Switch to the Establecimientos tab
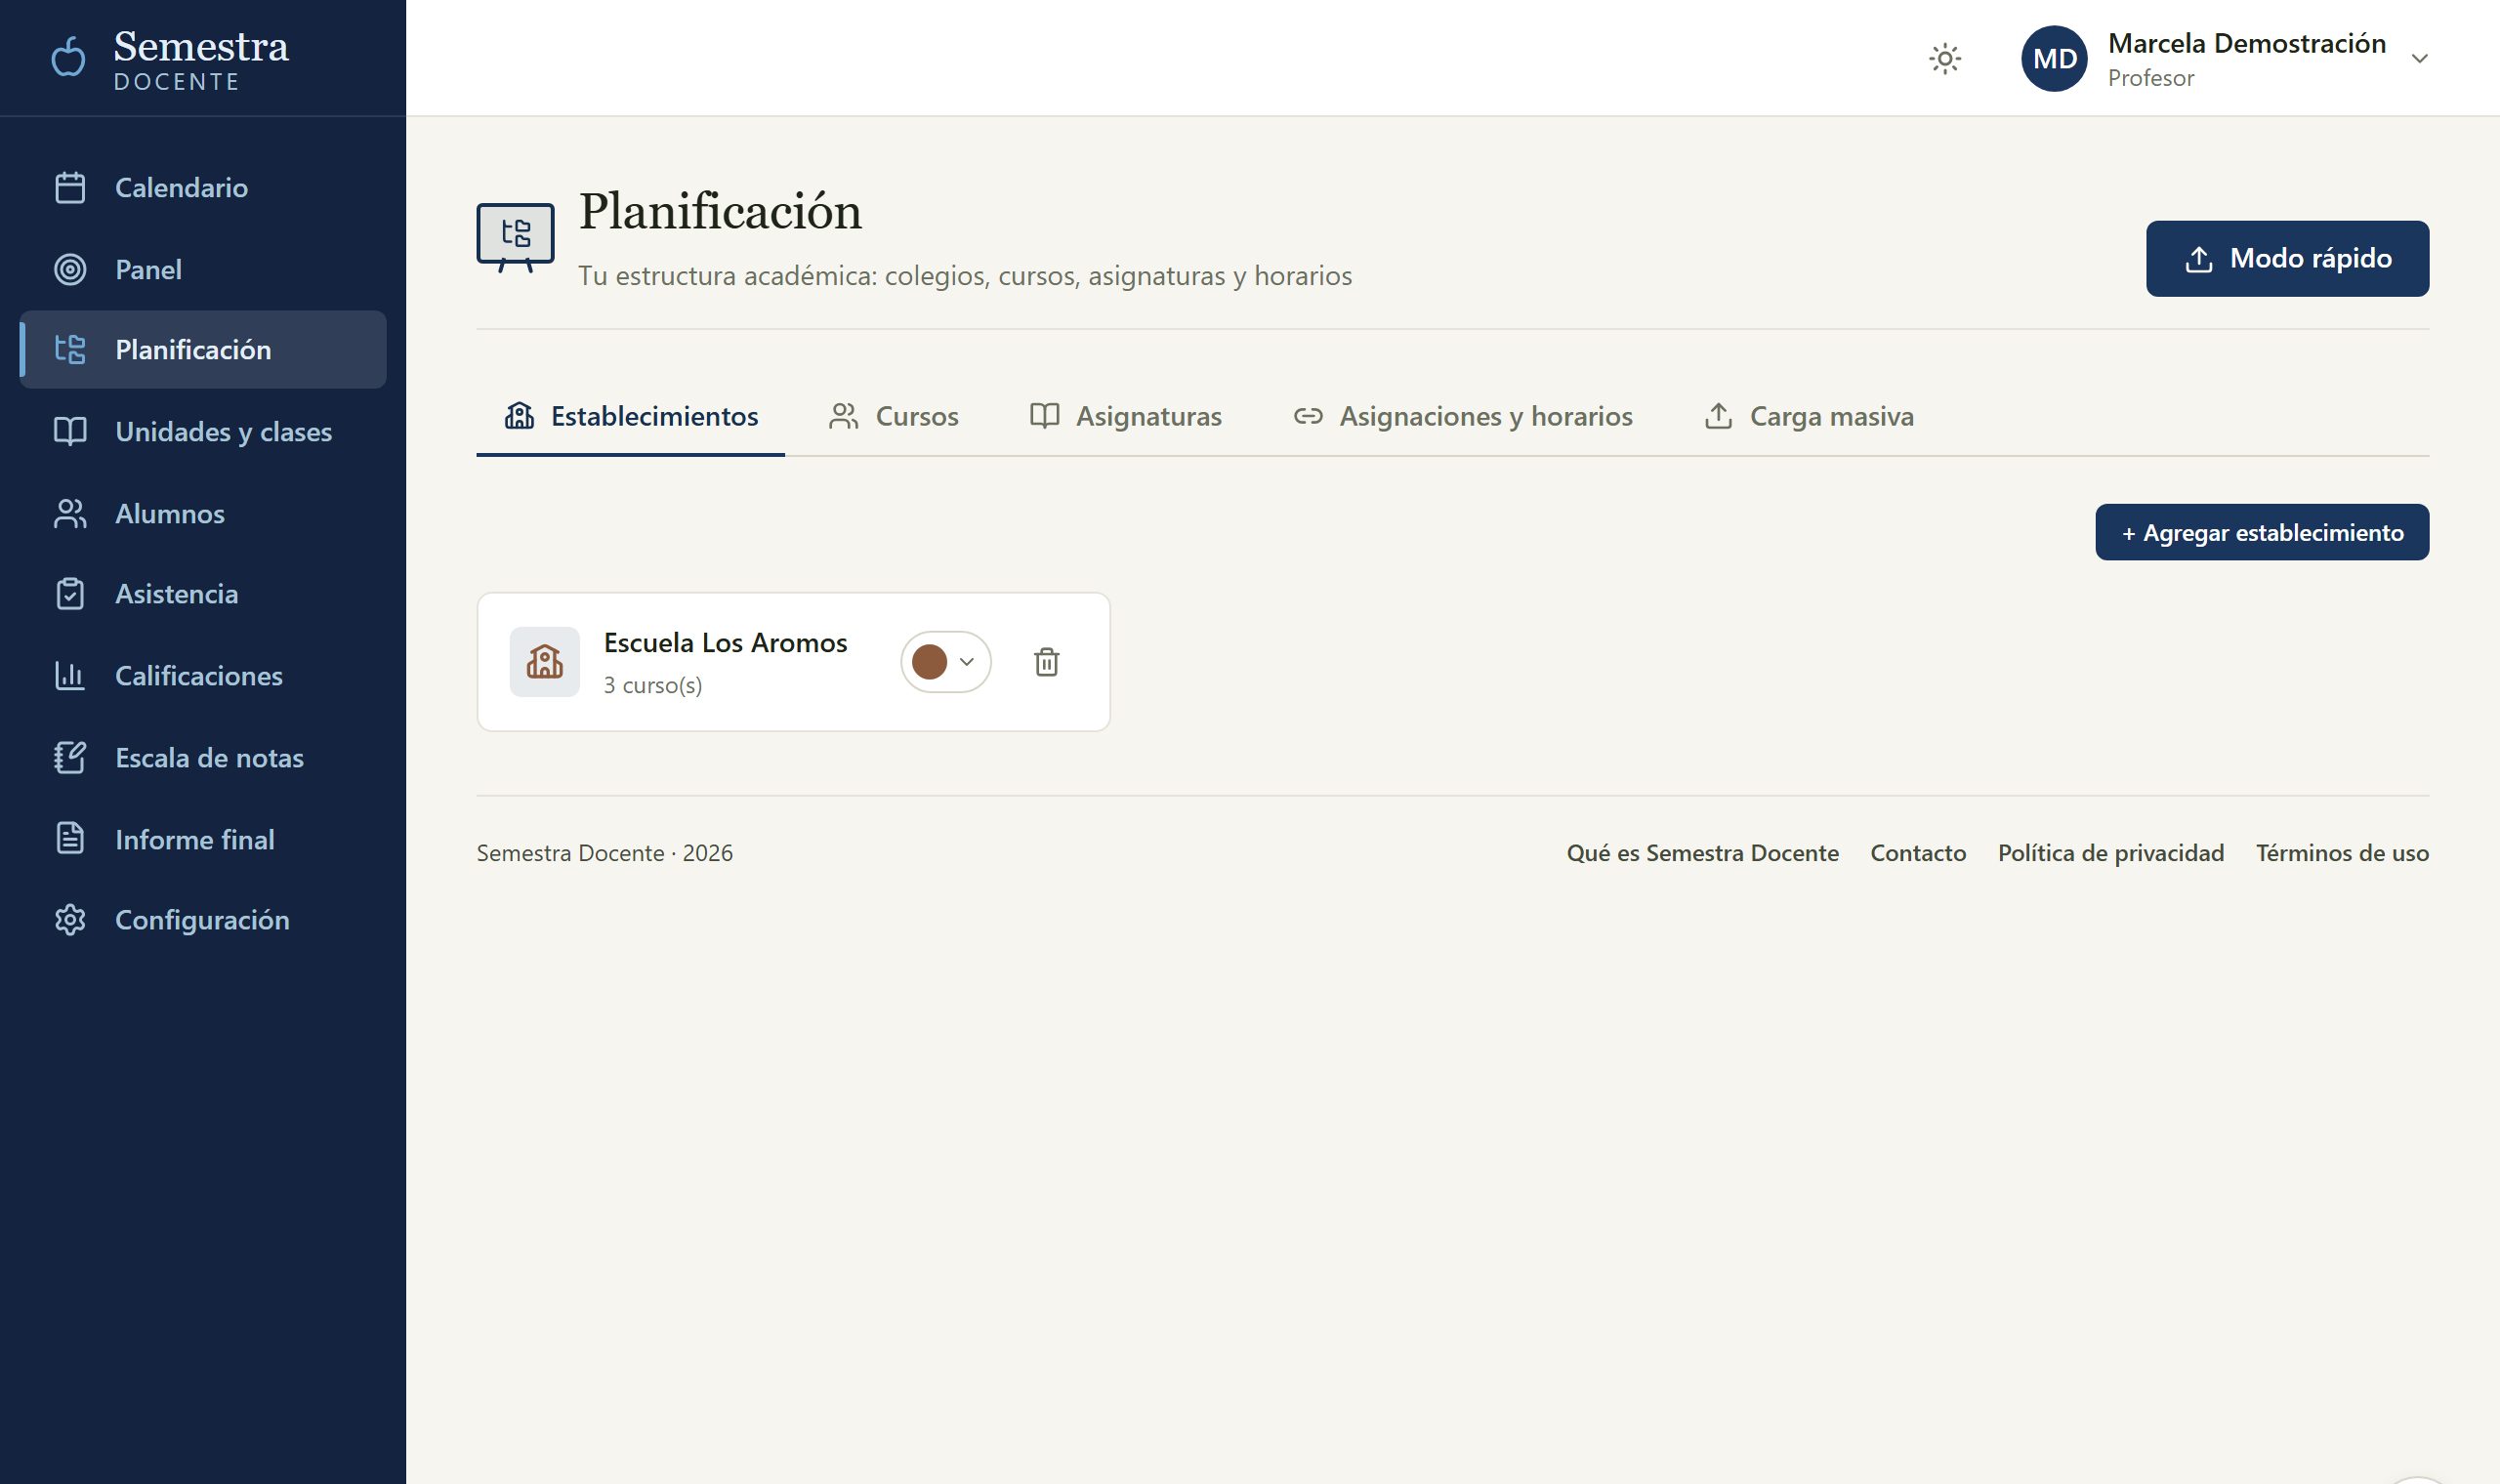 click(631, 416)
